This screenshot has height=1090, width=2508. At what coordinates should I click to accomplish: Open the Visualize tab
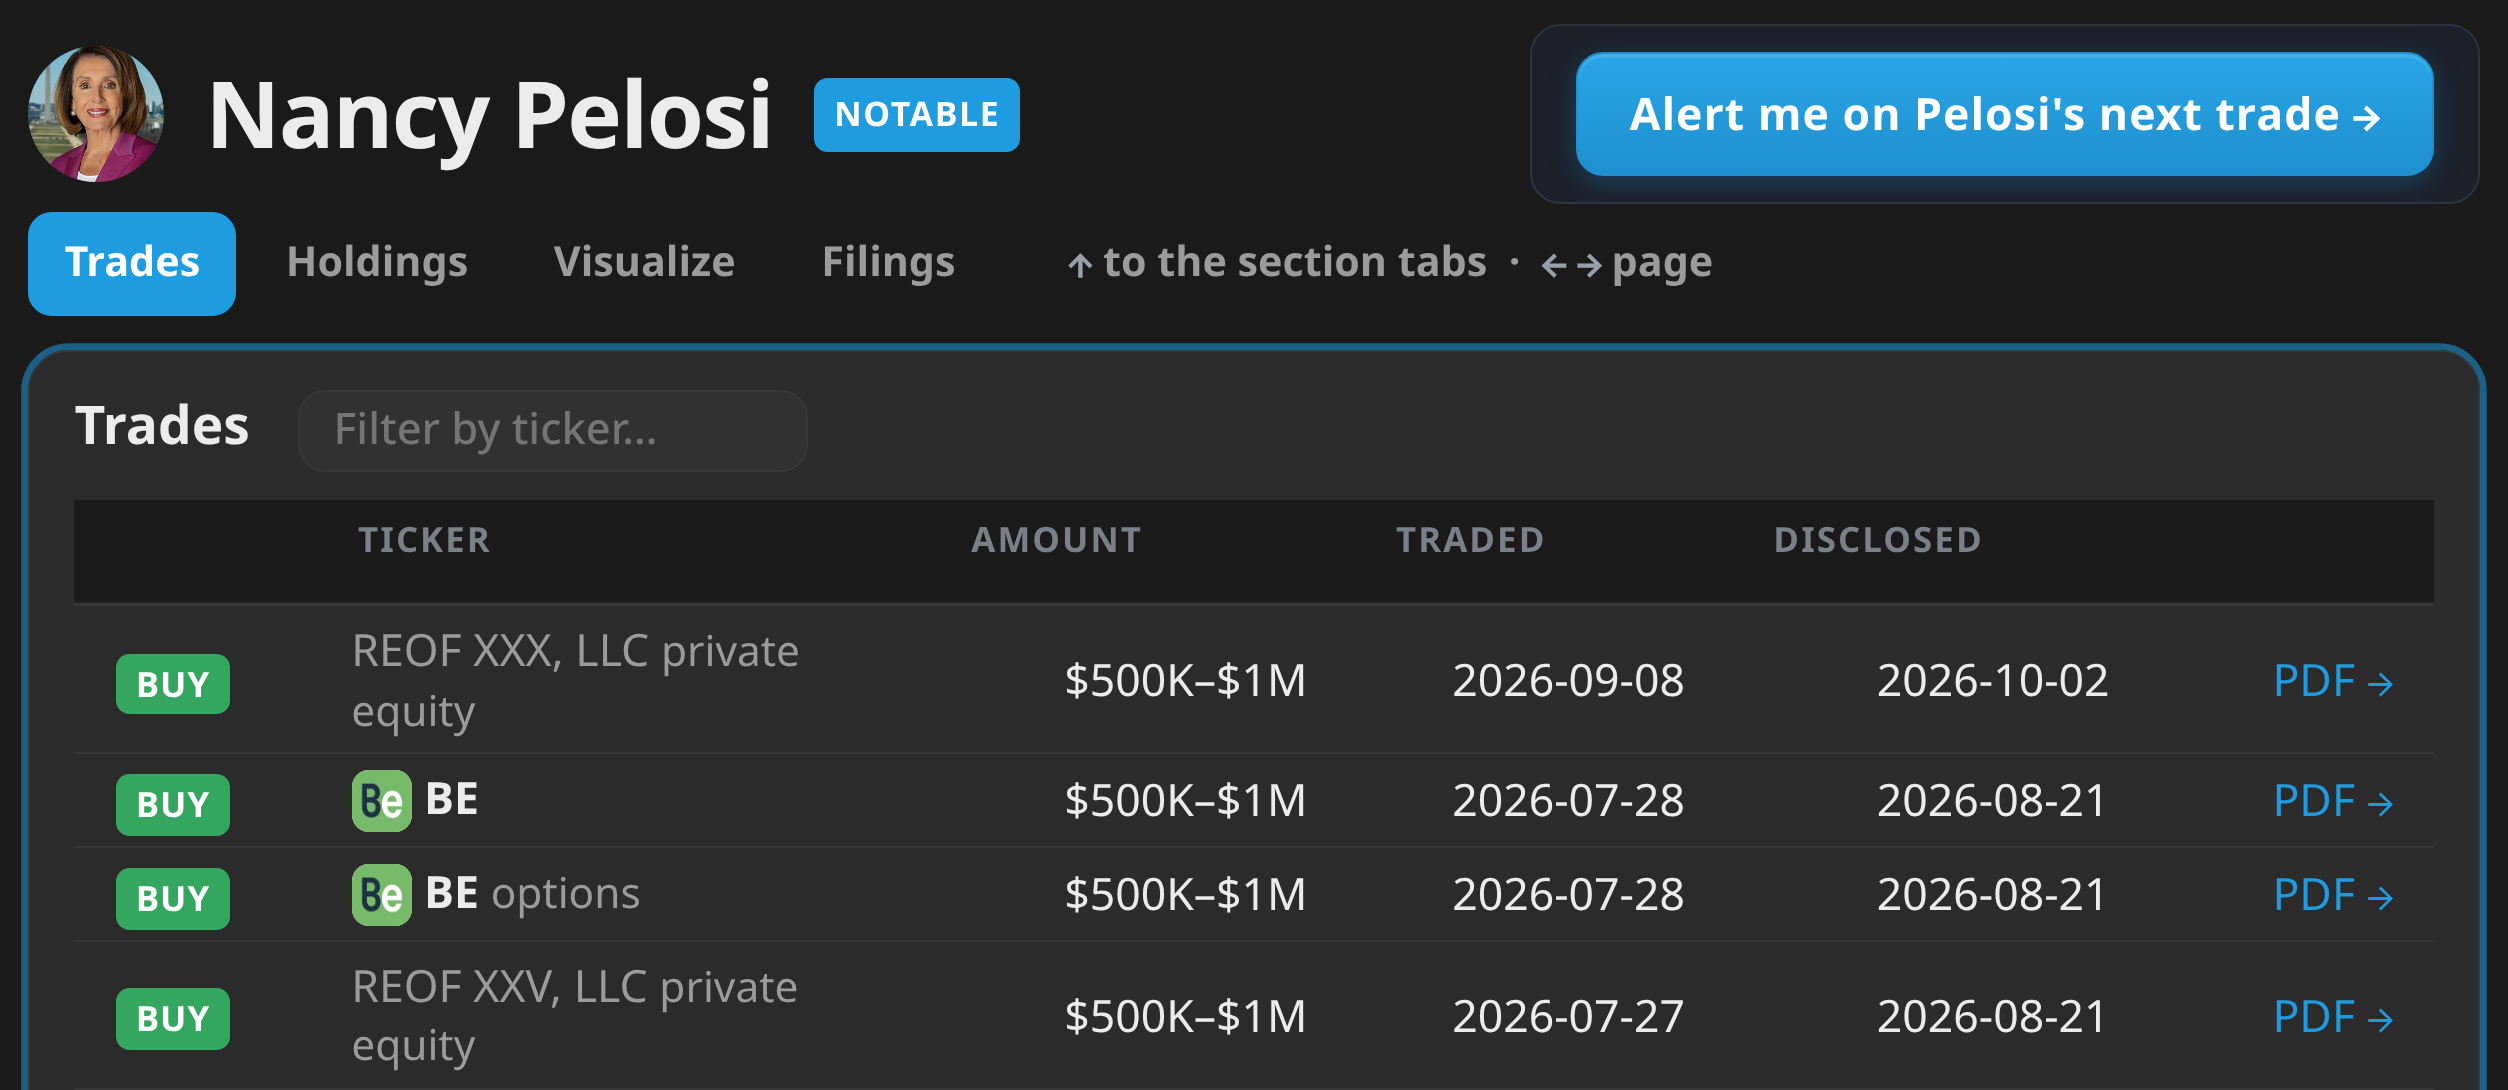click(644, 263)
